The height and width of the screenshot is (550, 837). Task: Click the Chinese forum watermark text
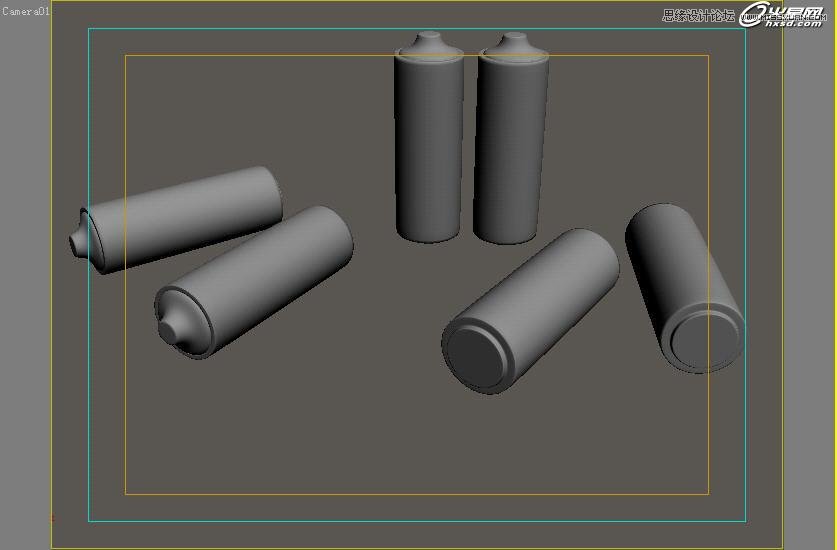click(698, 15)
